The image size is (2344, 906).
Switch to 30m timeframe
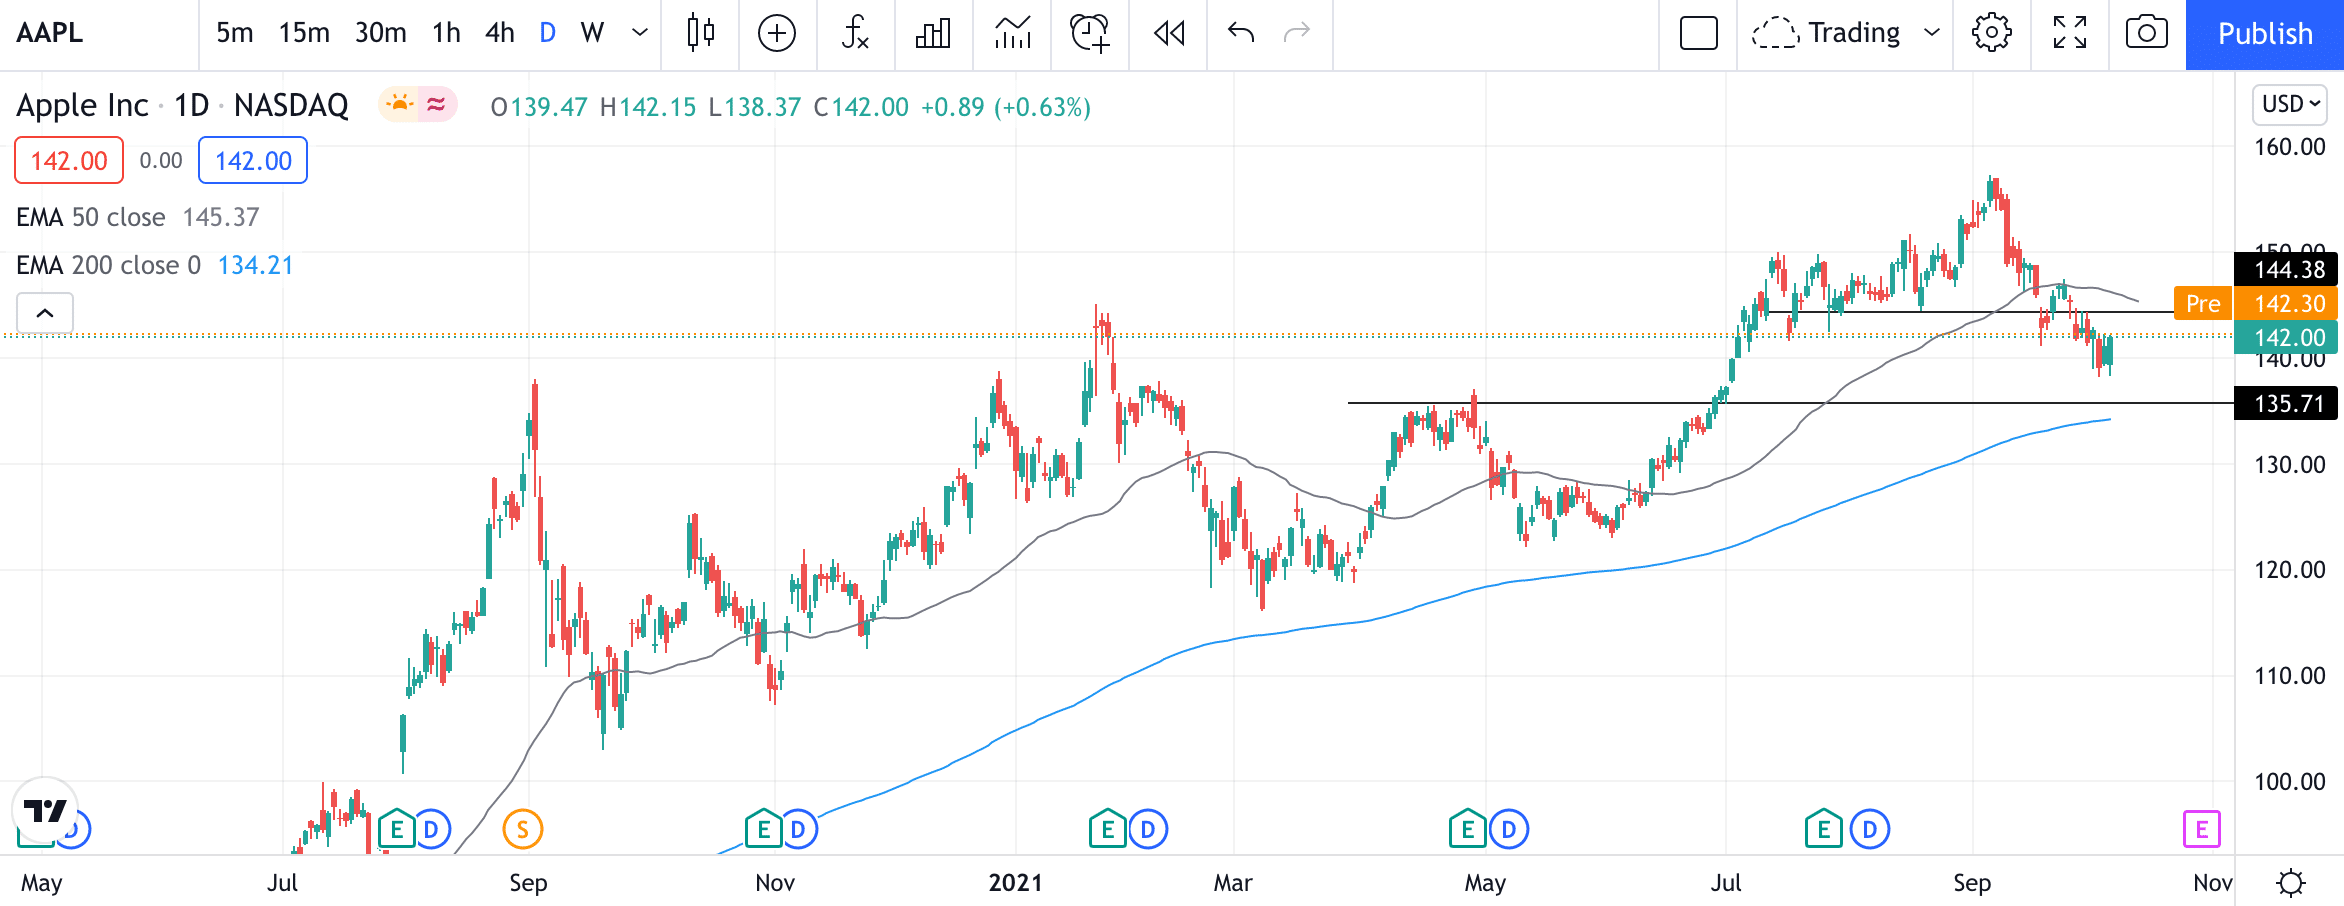[x=380, y=33]
